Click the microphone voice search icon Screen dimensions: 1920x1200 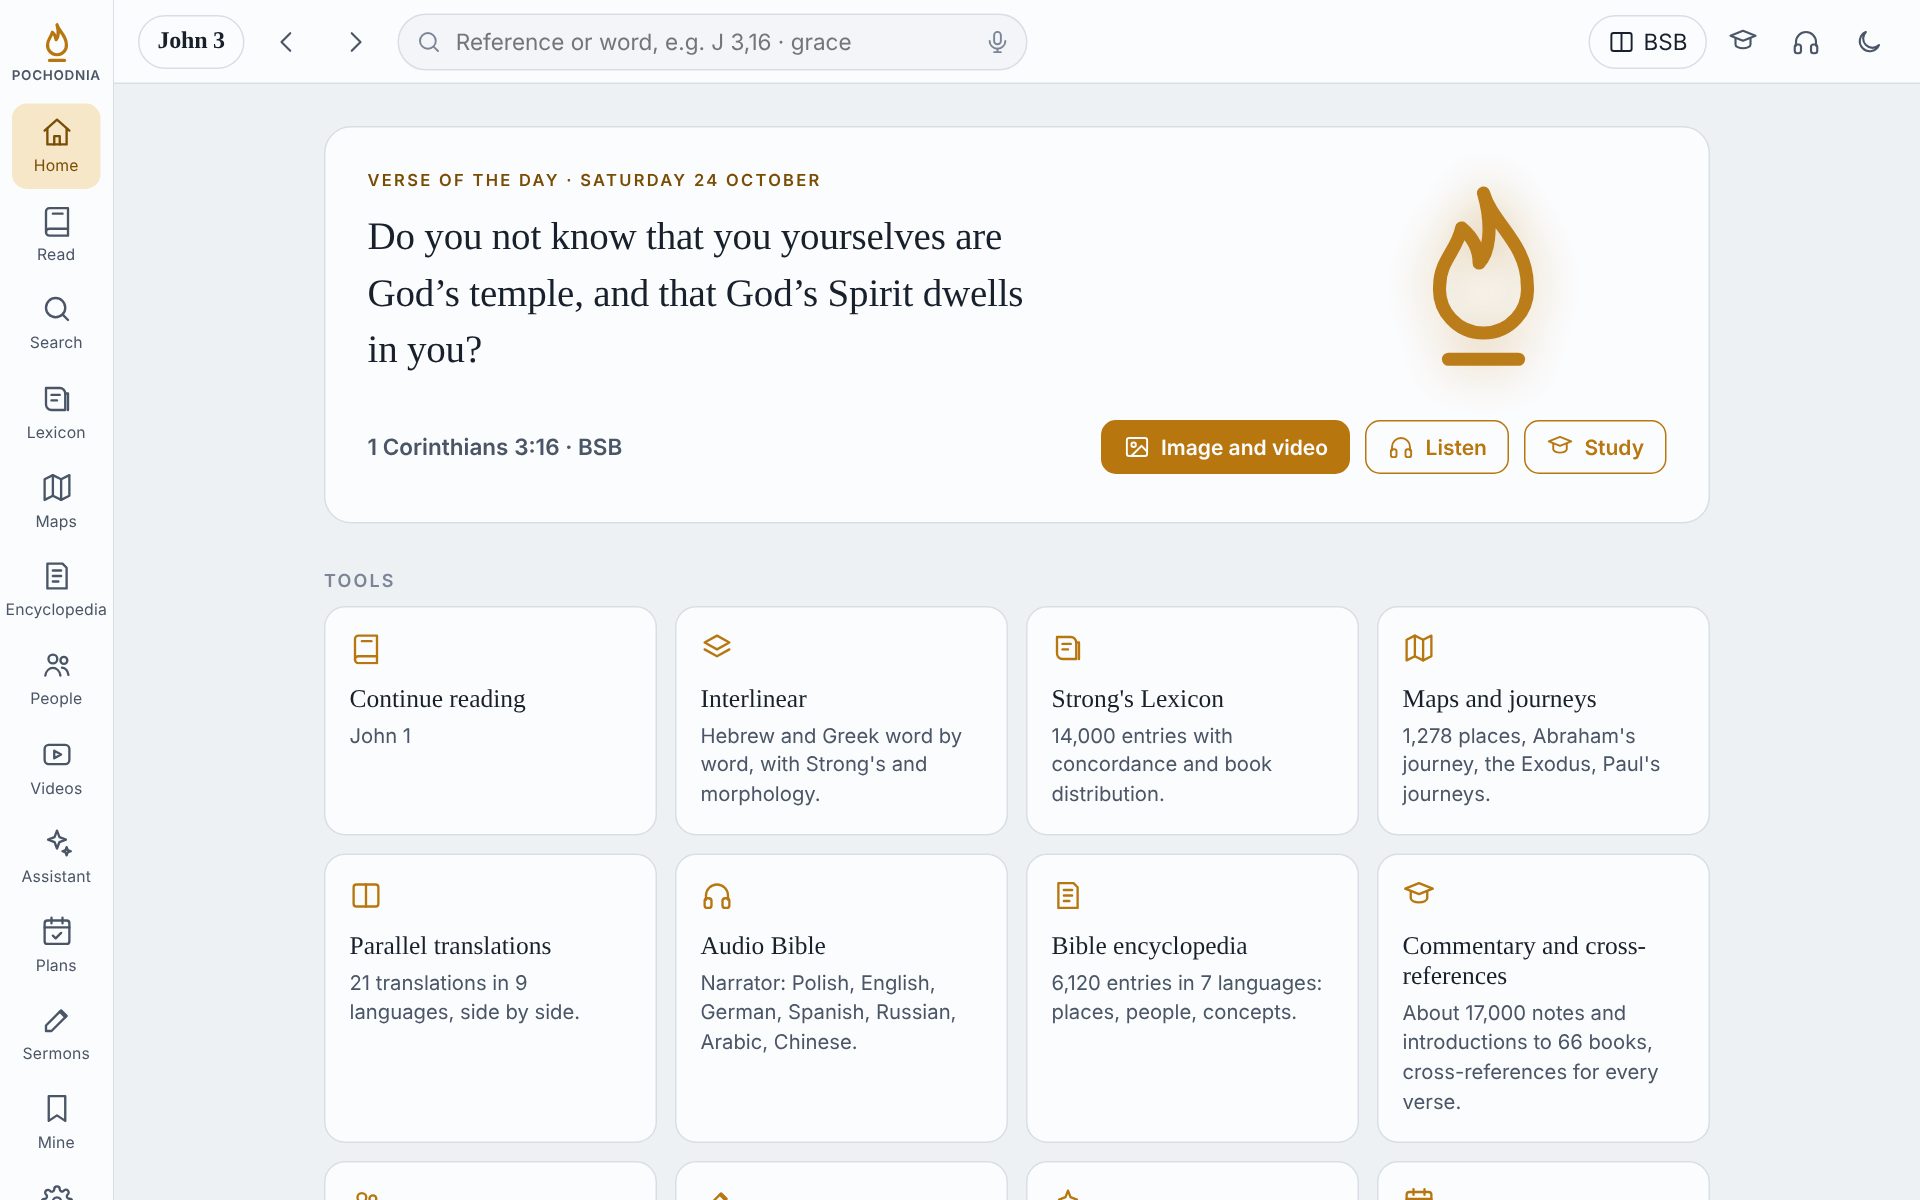(x=997, y=42)
